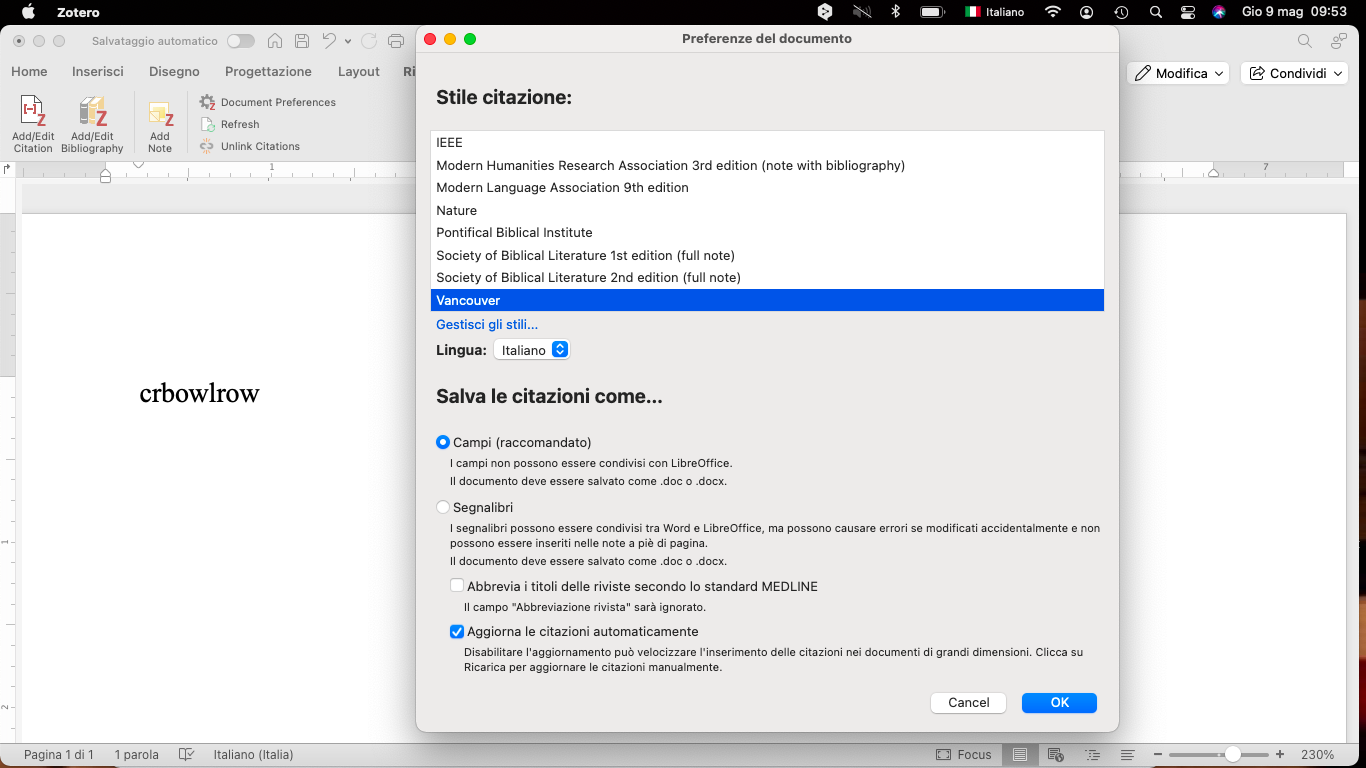Insert a Zotero note with Add Note

click(160, 126)
